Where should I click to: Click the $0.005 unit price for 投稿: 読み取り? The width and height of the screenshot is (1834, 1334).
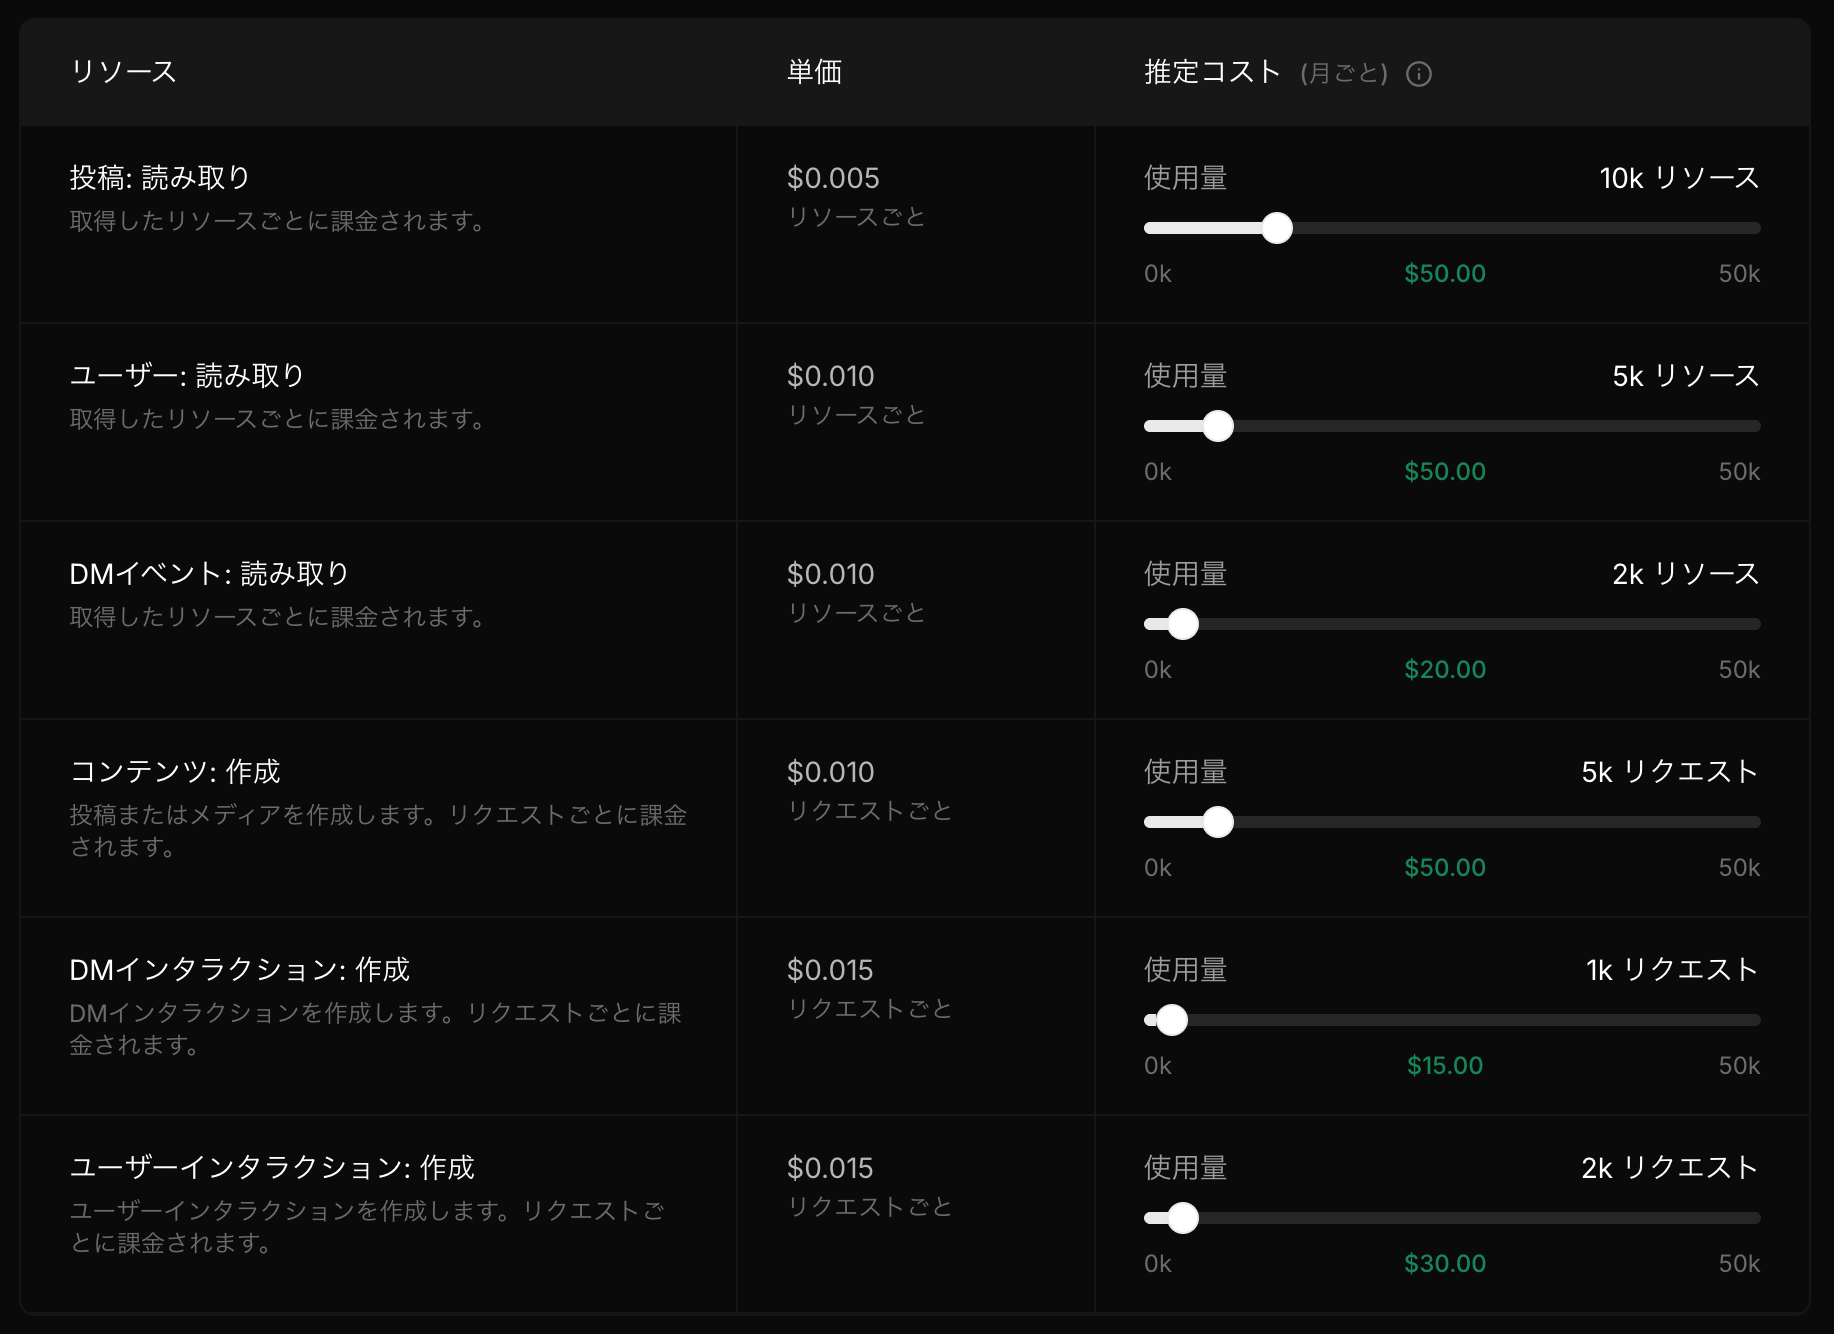(x=832, y=178)
